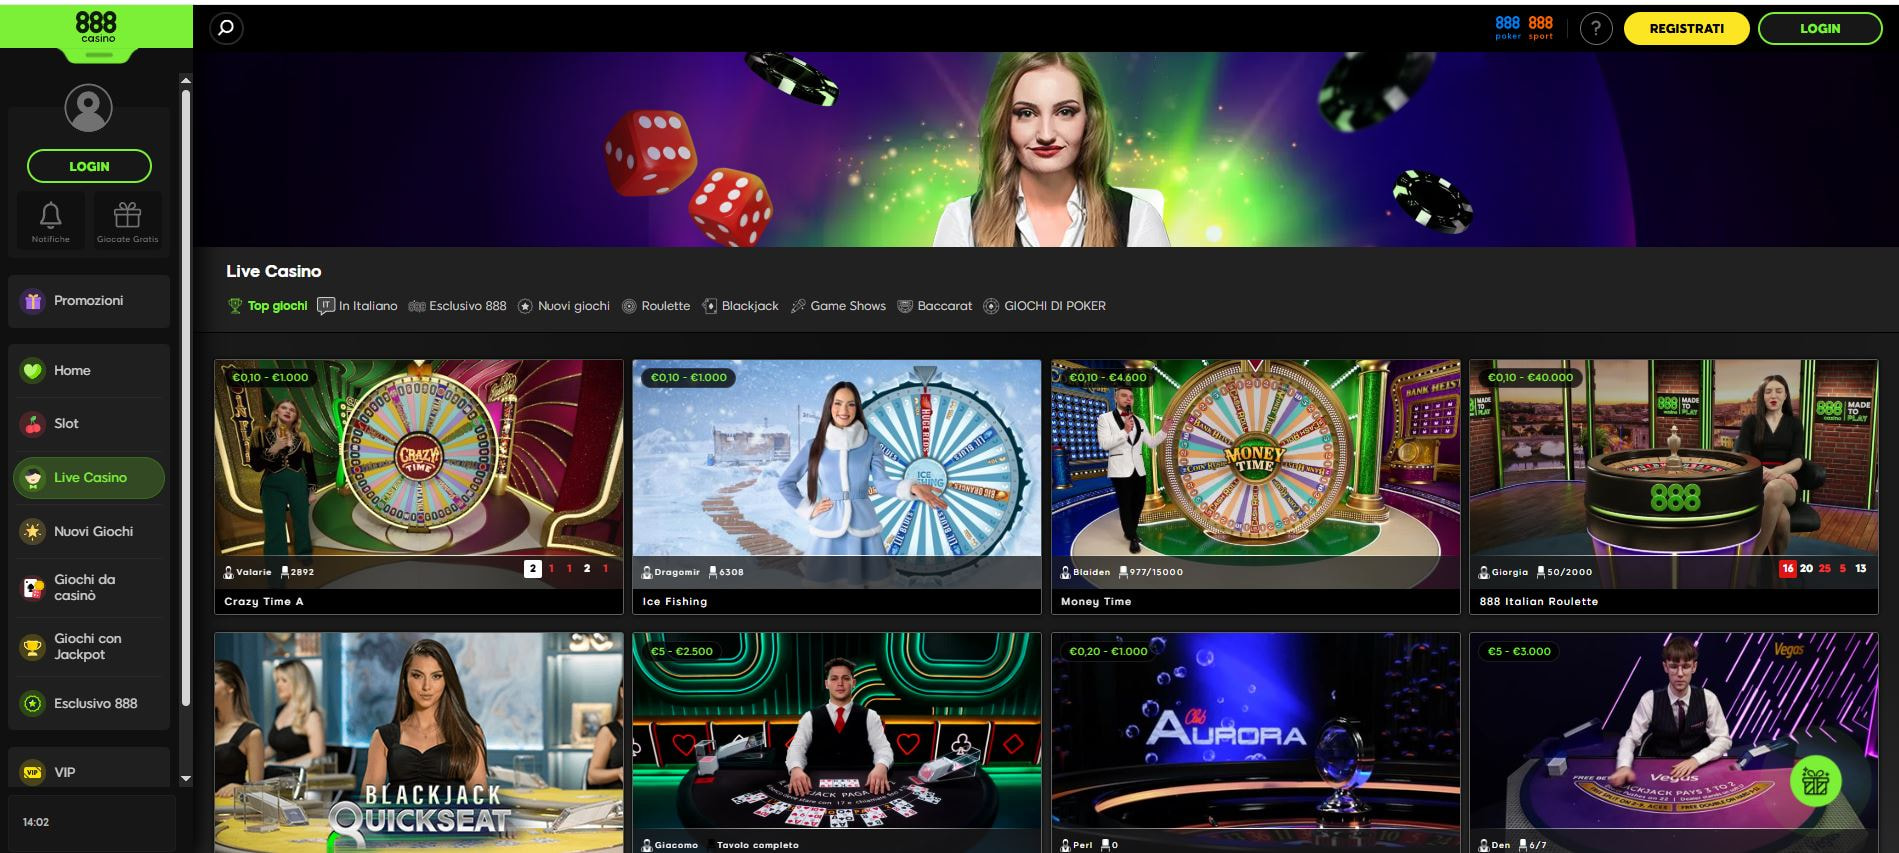
Task: Click the user avatar icon in sidebar
Action: (x=89, y=108)
